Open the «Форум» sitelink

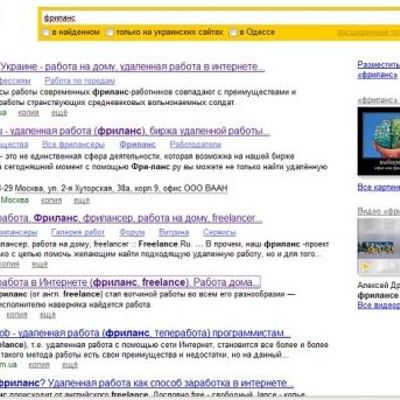[x=132, y=232]
